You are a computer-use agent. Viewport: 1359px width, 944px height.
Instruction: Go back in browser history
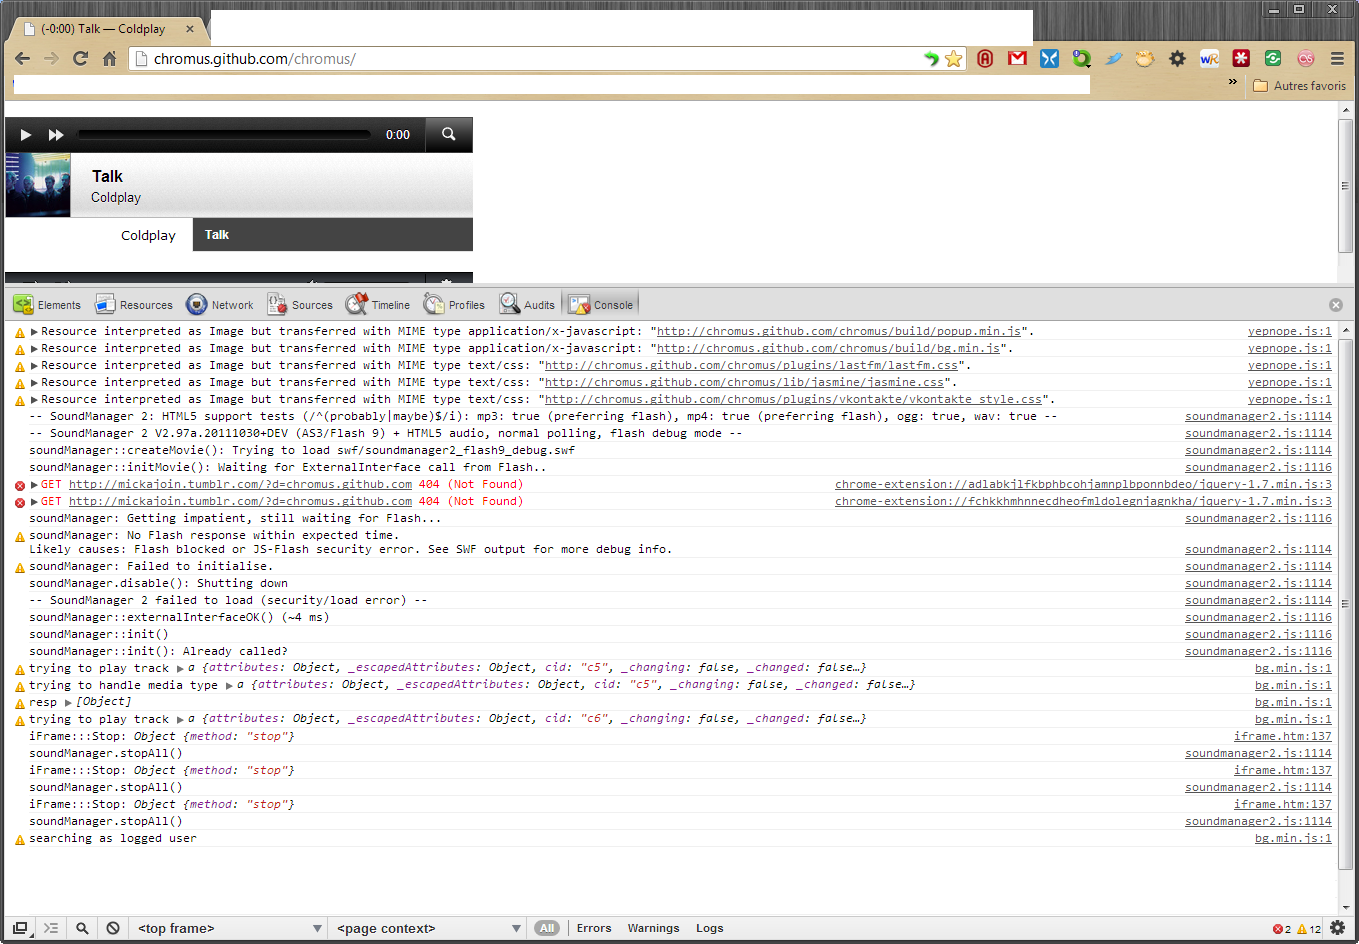click(22, 59)
